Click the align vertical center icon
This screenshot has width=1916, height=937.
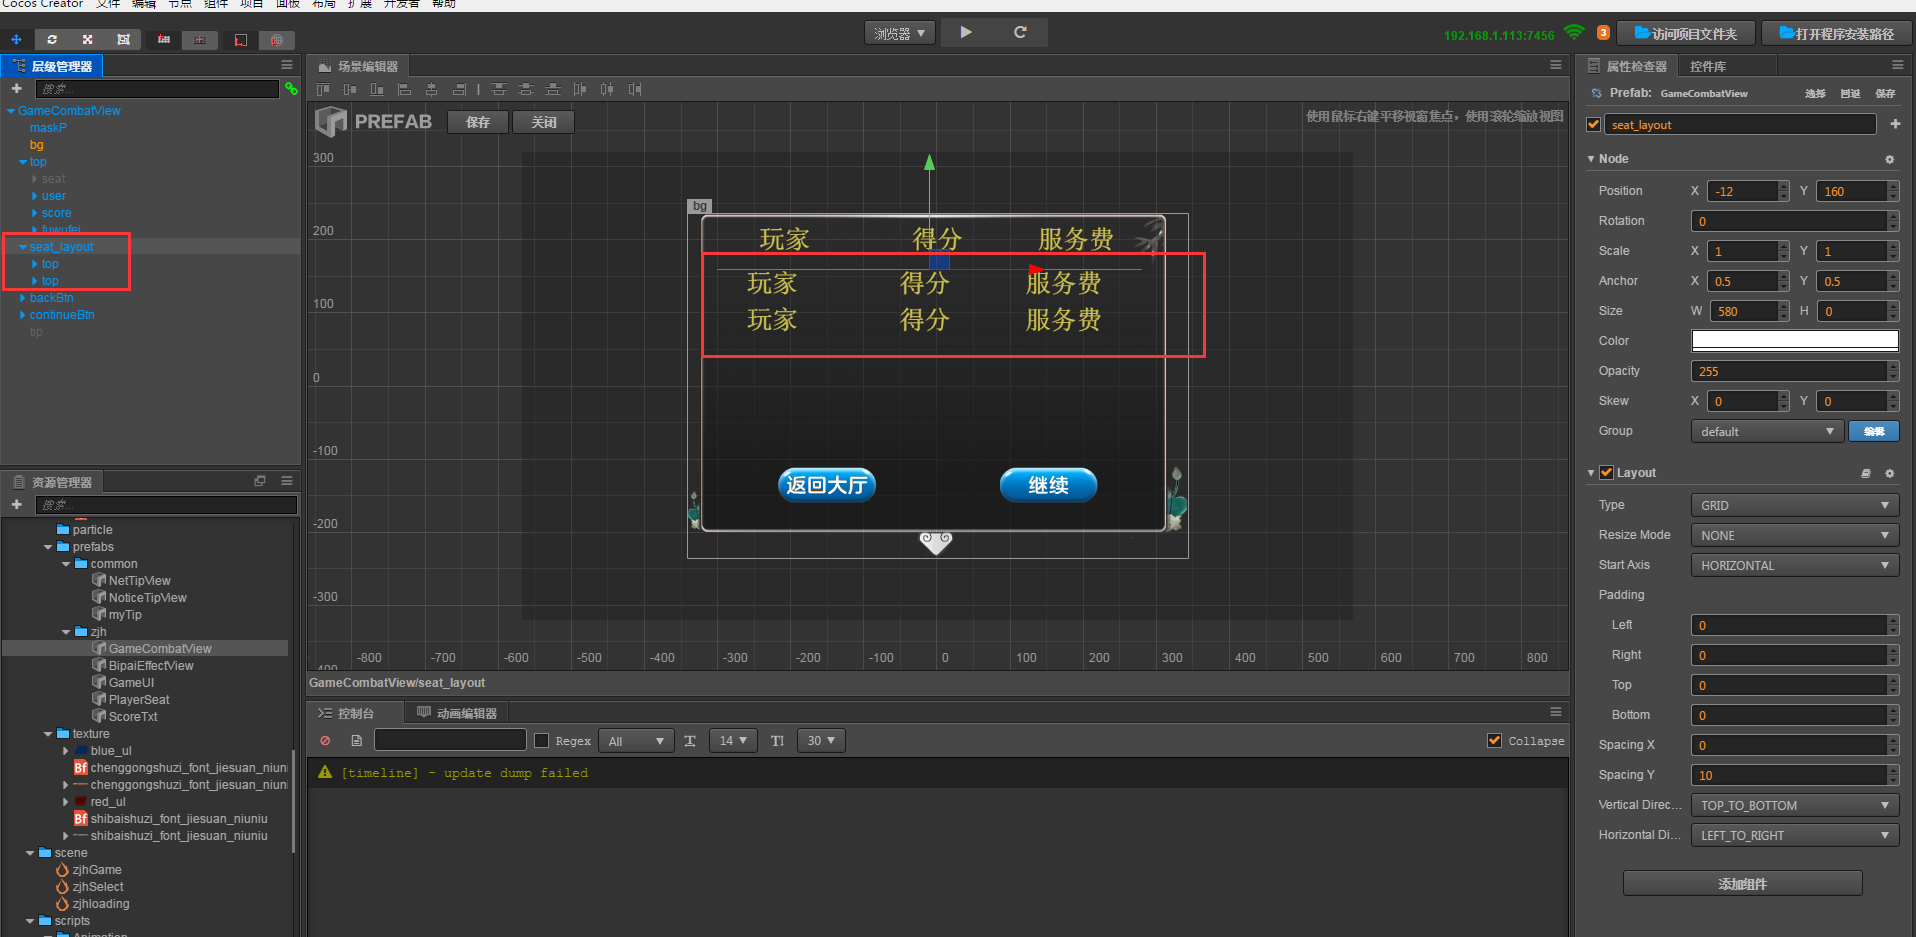click(350, 90)
